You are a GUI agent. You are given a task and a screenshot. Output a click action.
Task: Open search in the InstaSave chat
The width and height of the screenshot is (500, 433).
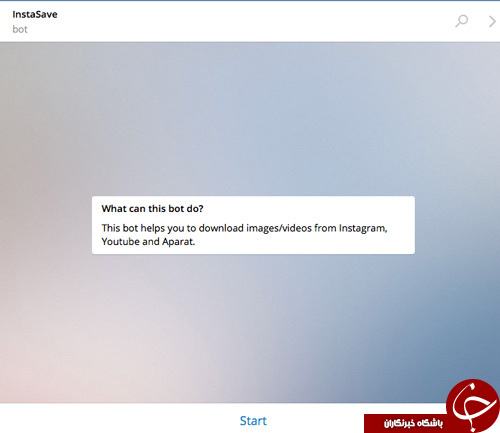[x=462, y=21]
